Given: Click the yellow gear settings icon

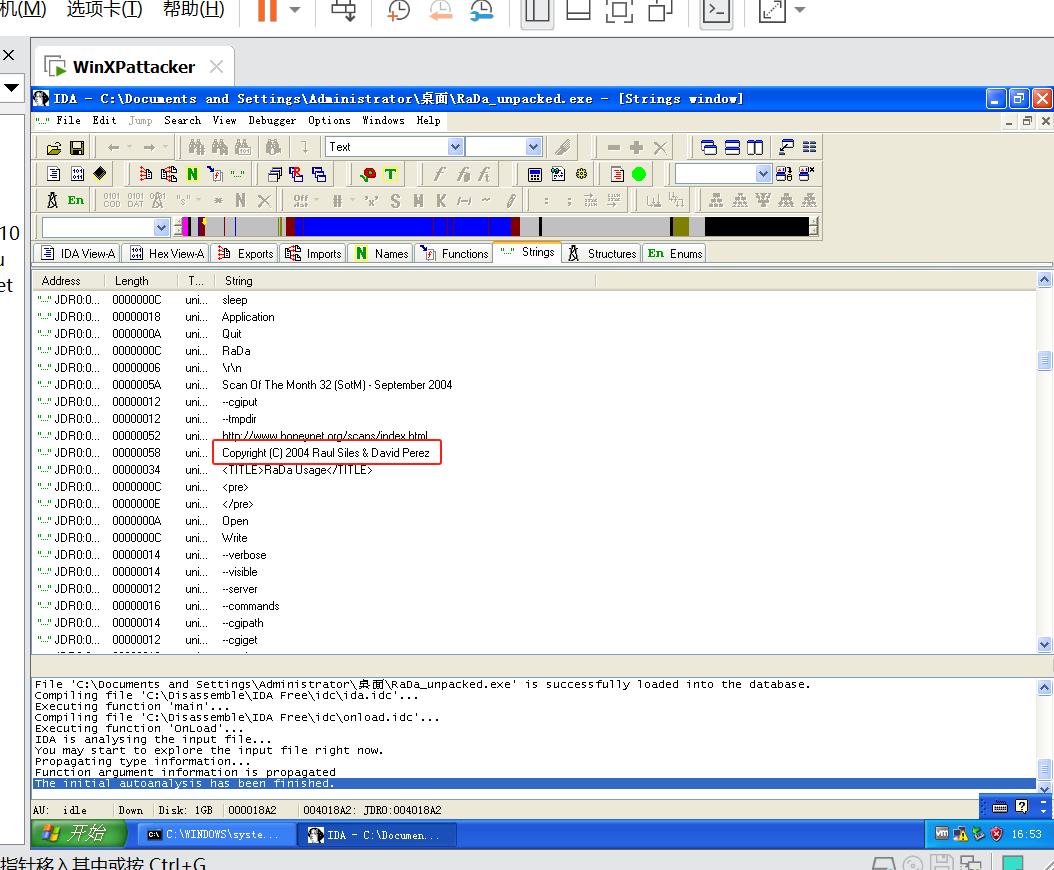Looking at the screenshot, I should click(x=581, y=175).
